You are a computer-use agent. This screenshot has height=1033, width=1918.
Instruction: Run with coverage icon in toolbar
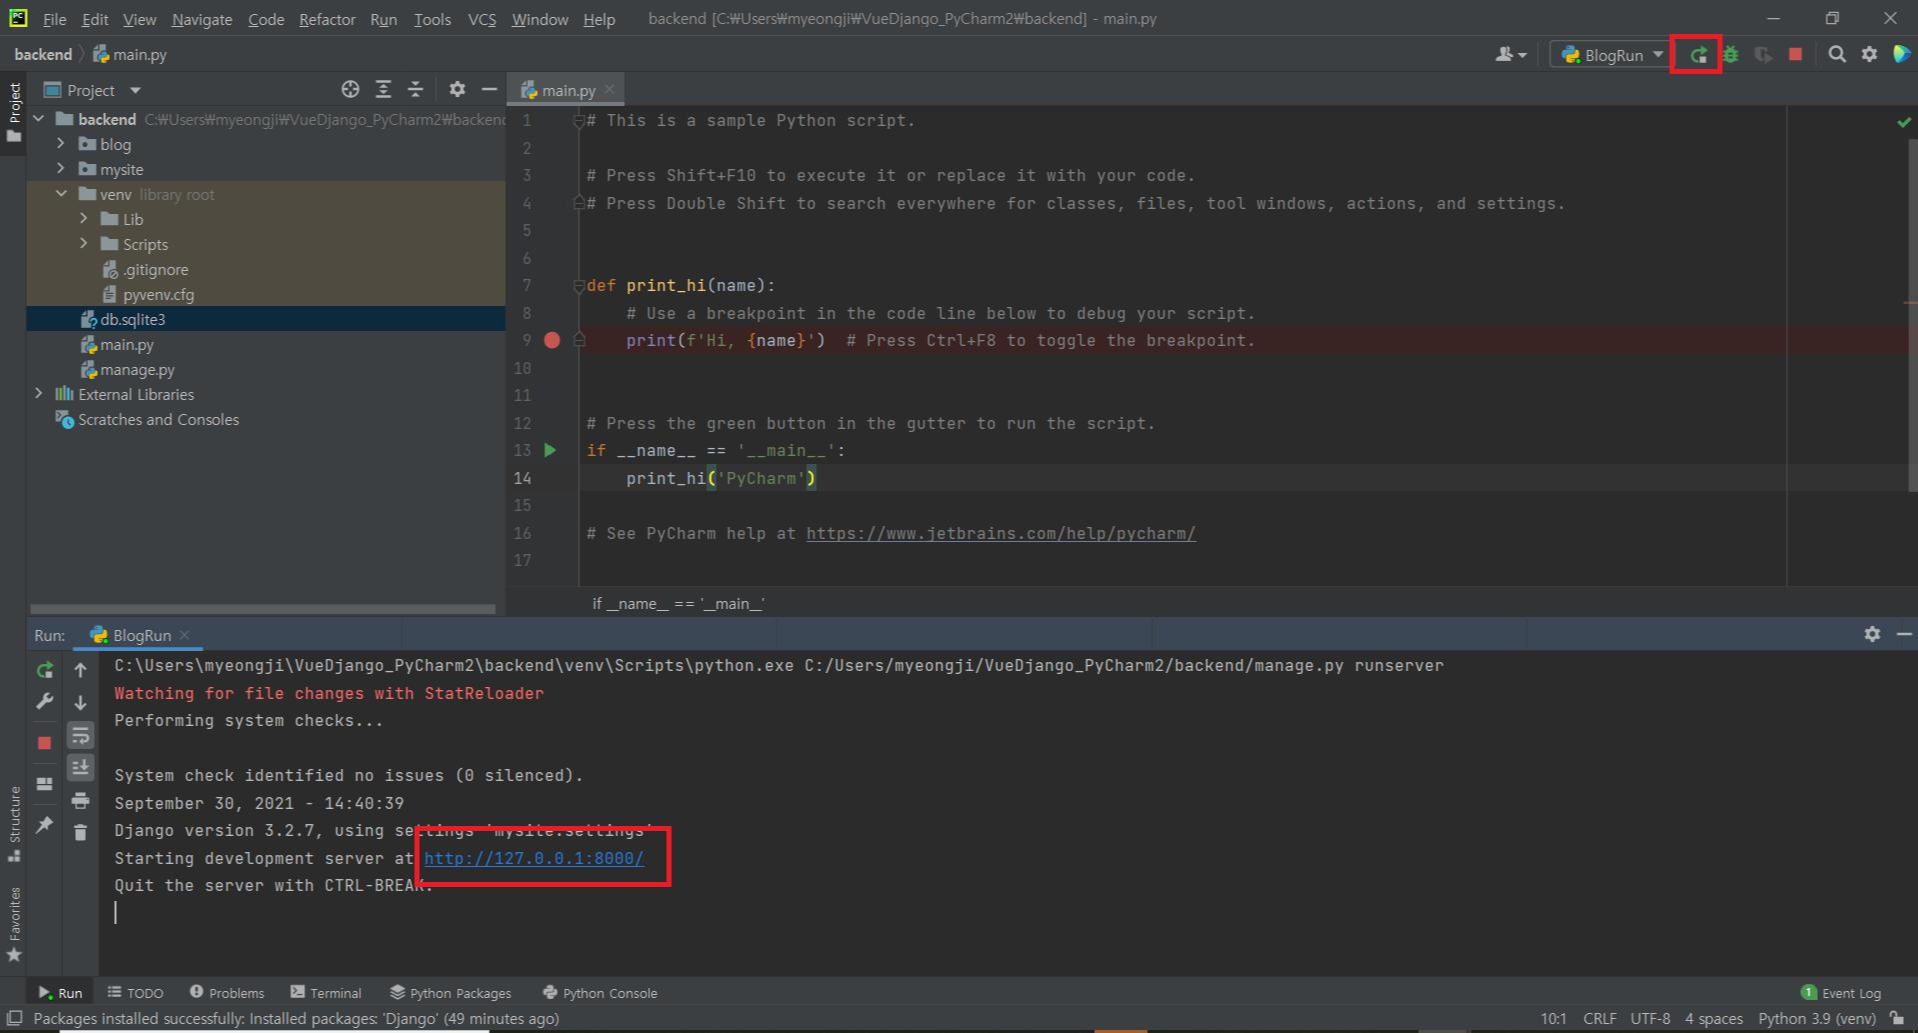tap(1763, 55)
